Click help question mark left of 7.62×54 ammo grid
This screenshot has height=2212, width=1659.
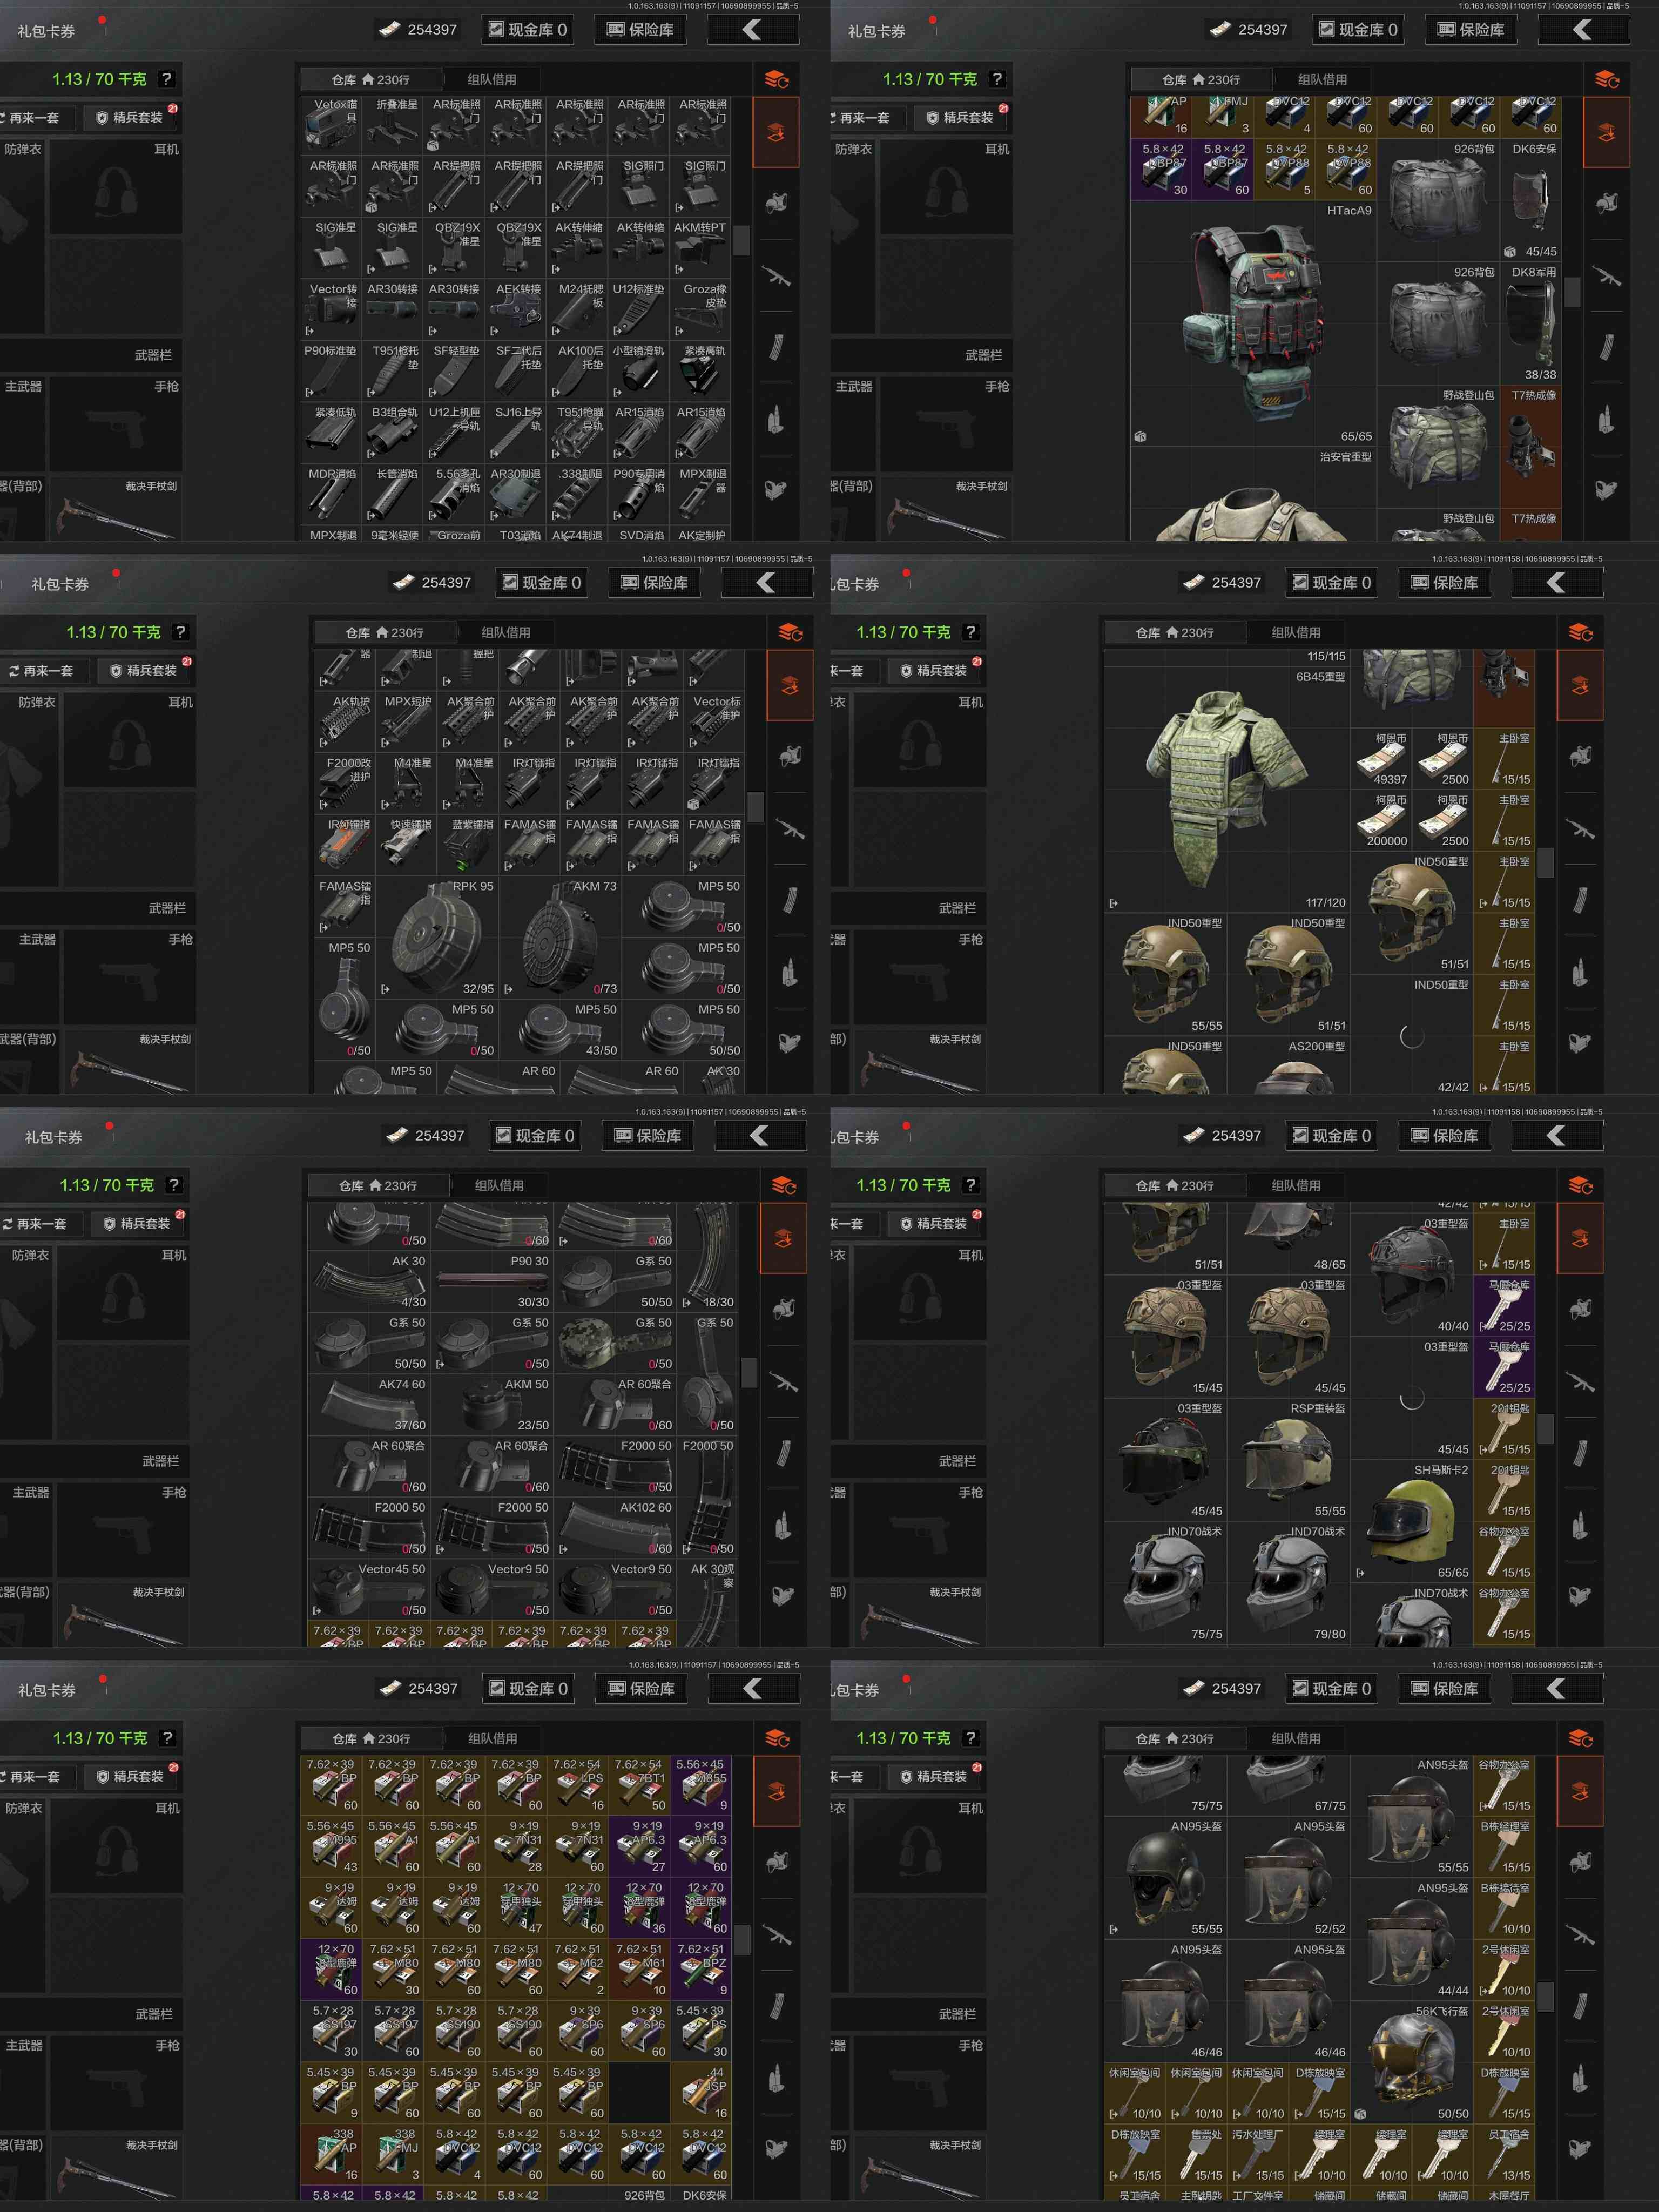(167, 1738)
